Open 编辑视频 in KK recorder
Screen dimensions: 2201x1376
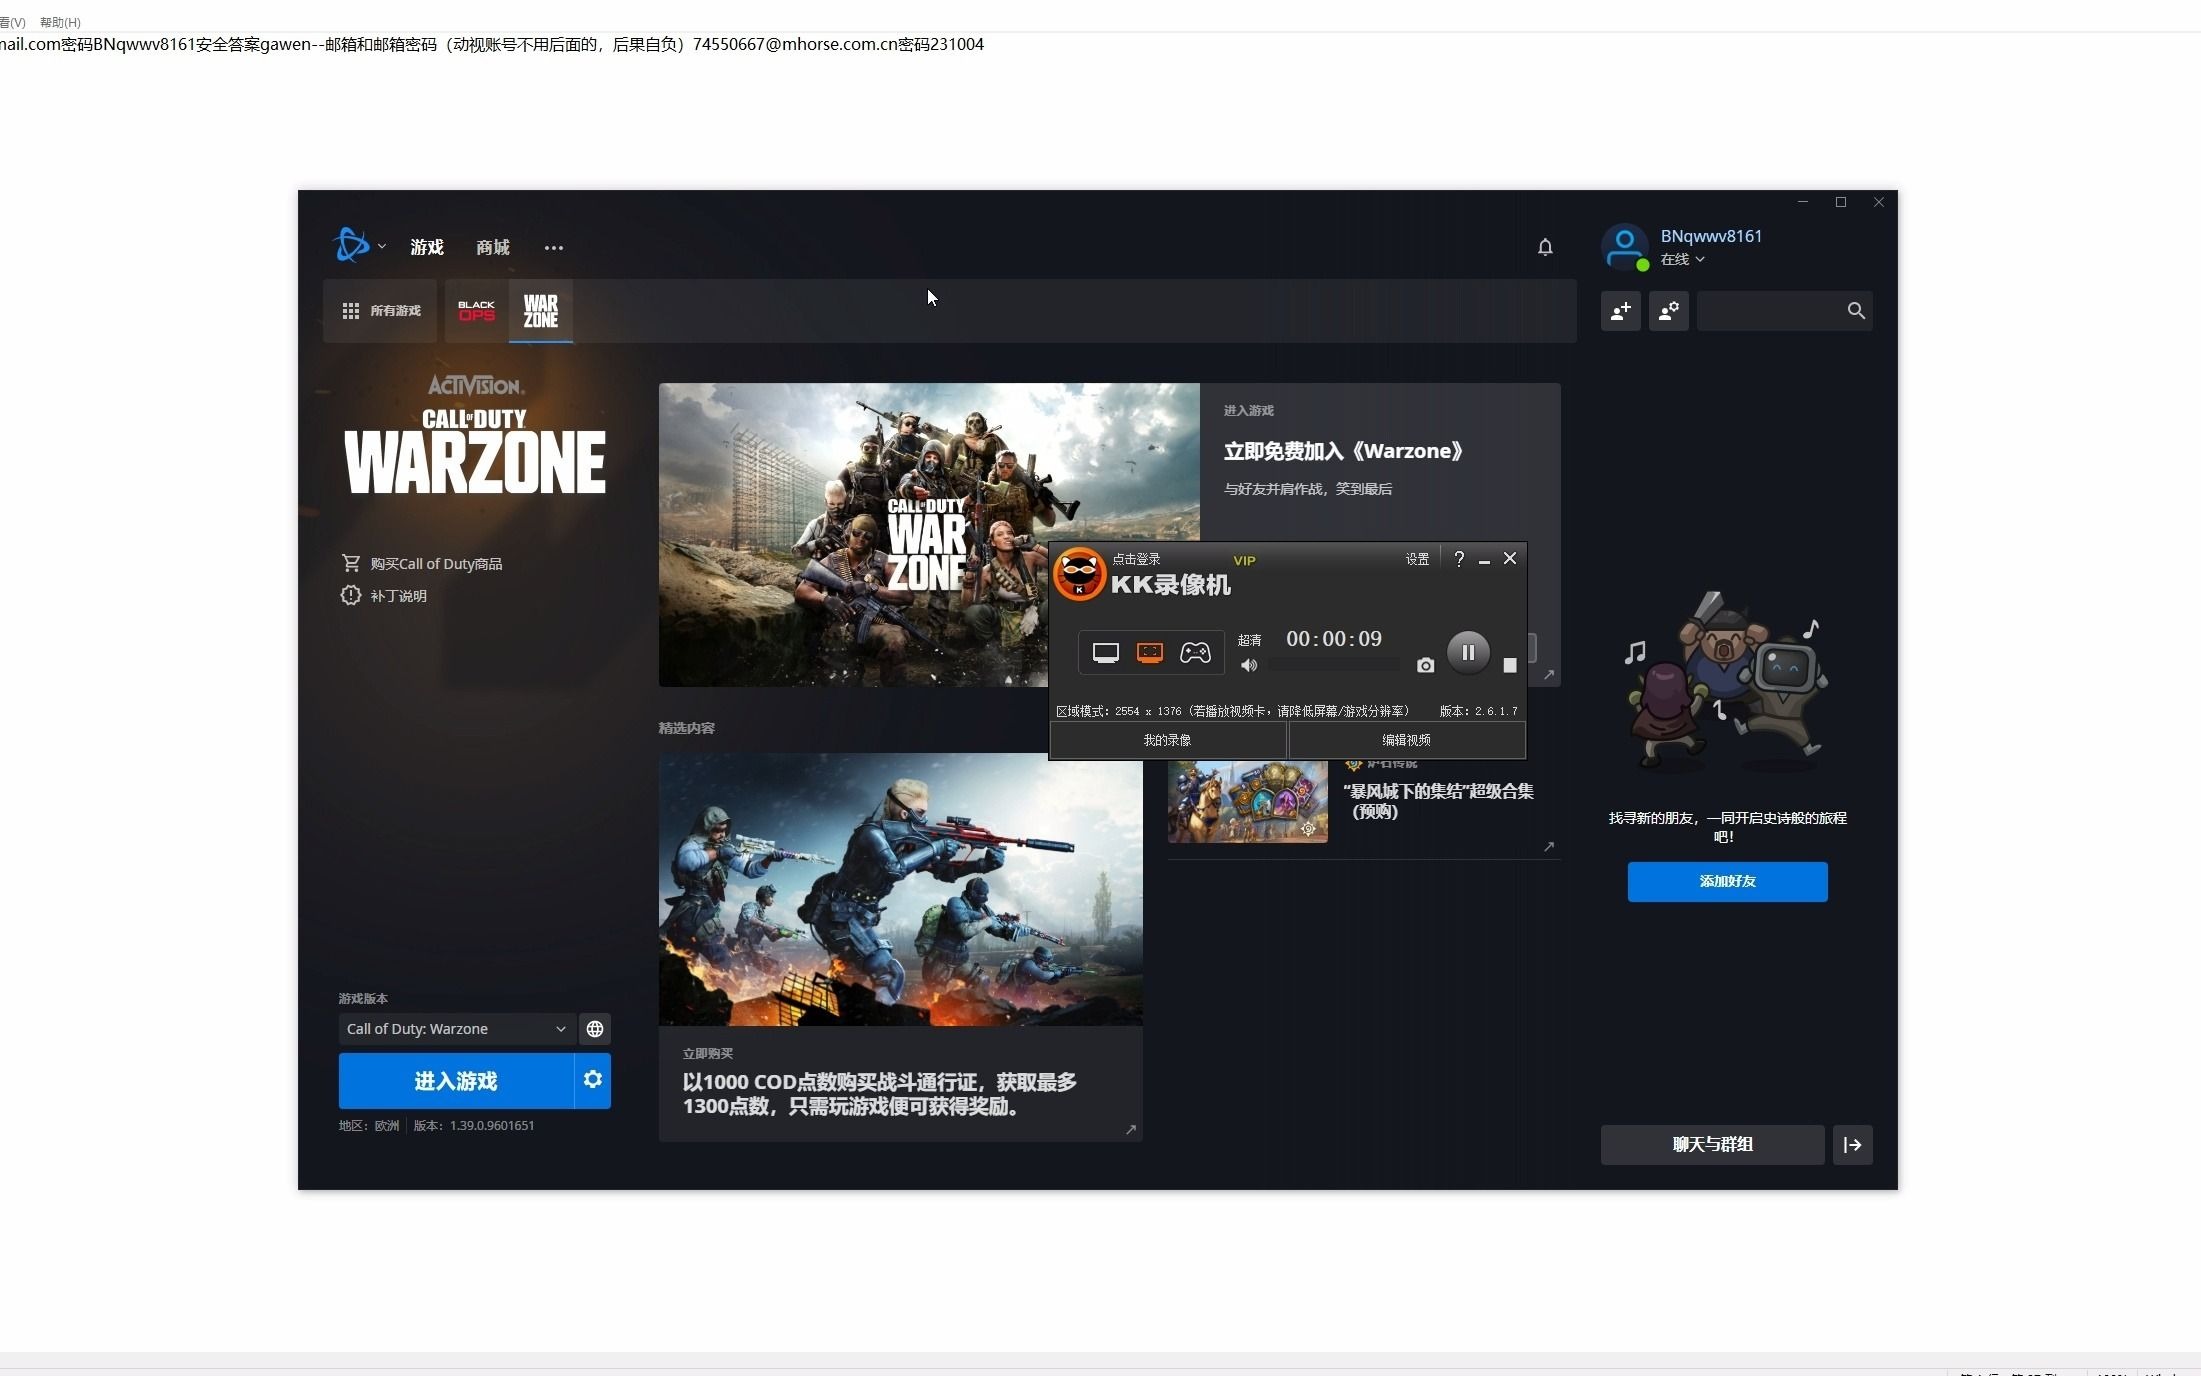[1406, 741]
